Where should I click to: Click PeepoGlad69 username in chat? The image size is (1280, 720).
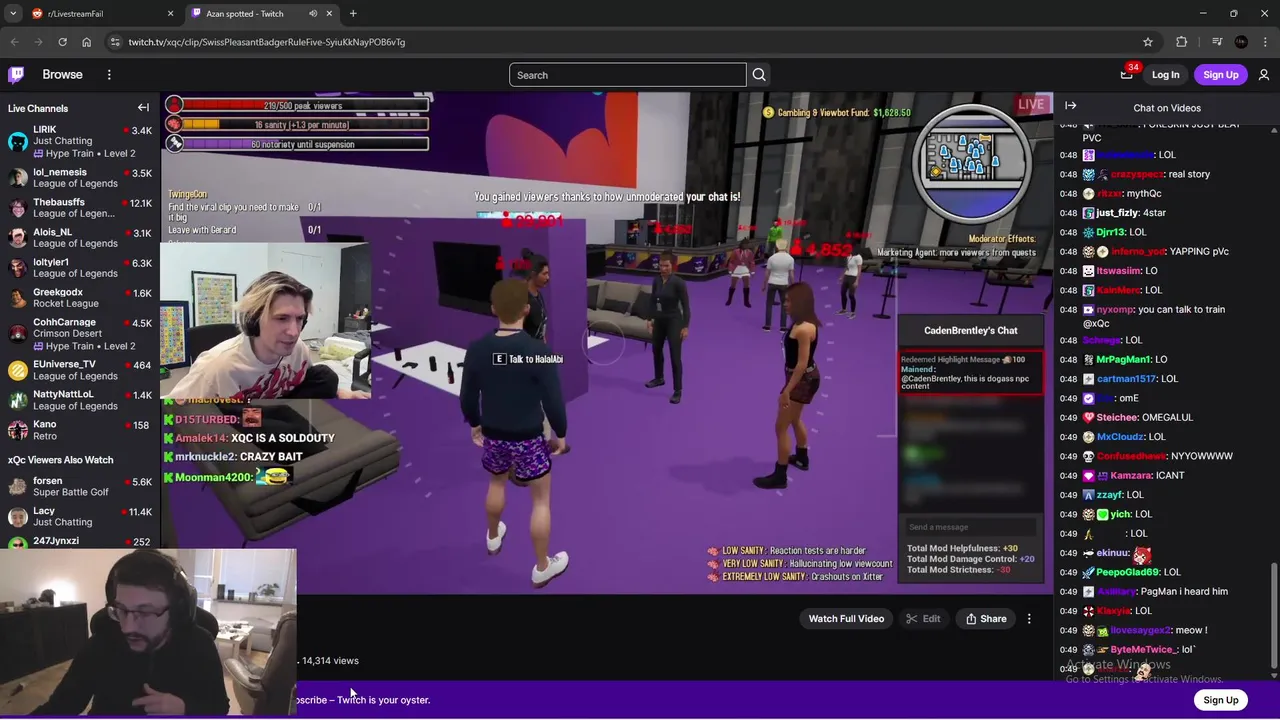1128,572
